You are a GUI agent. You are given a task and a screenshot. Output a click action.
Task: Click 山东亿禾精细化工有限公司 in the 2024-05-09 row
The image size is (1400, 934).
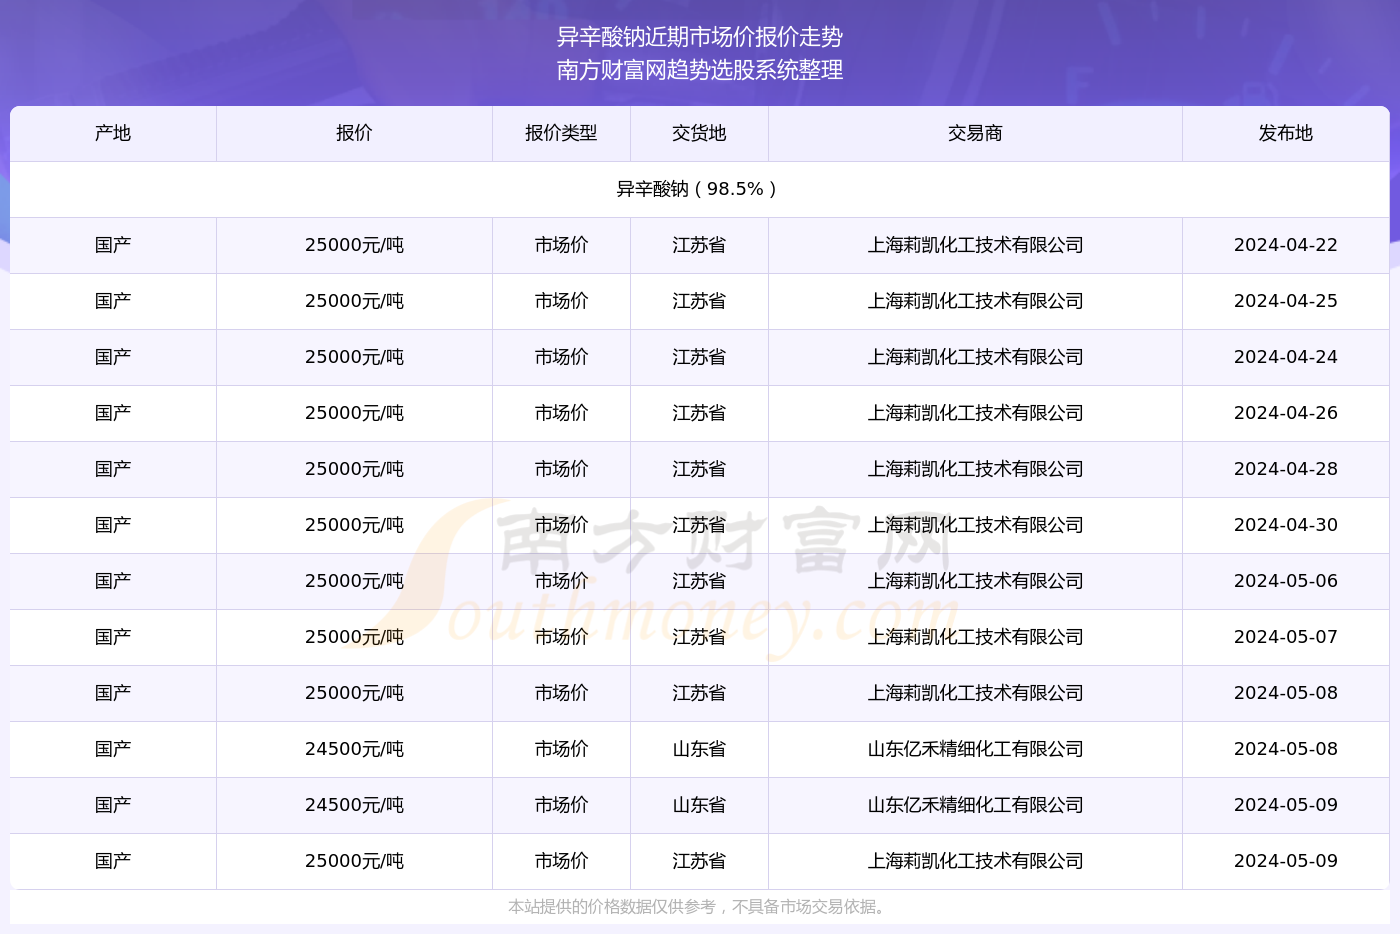coord(975,805)
